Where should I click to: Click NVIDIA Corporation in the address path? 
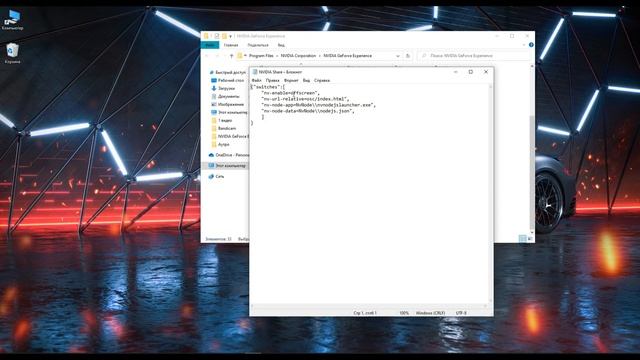(x=298, y=56)
